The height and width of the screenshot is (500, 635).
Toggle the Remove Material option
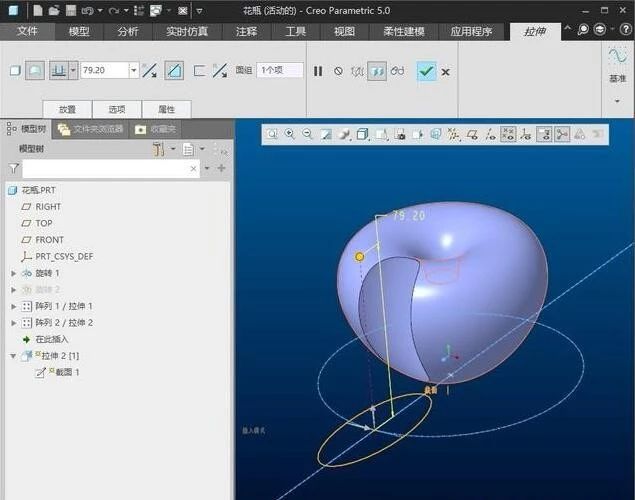pyautogui.click(x=174, y=71)
